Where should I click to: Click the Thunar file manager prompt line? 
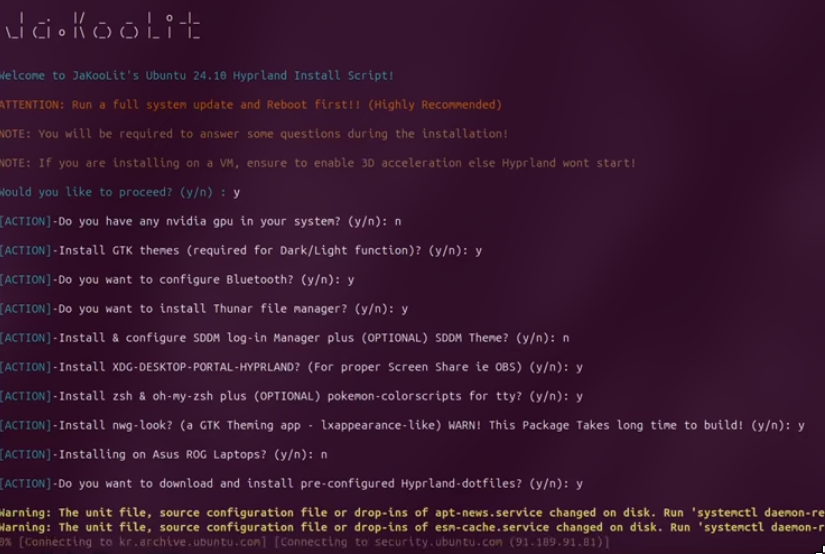coord(204,309)
